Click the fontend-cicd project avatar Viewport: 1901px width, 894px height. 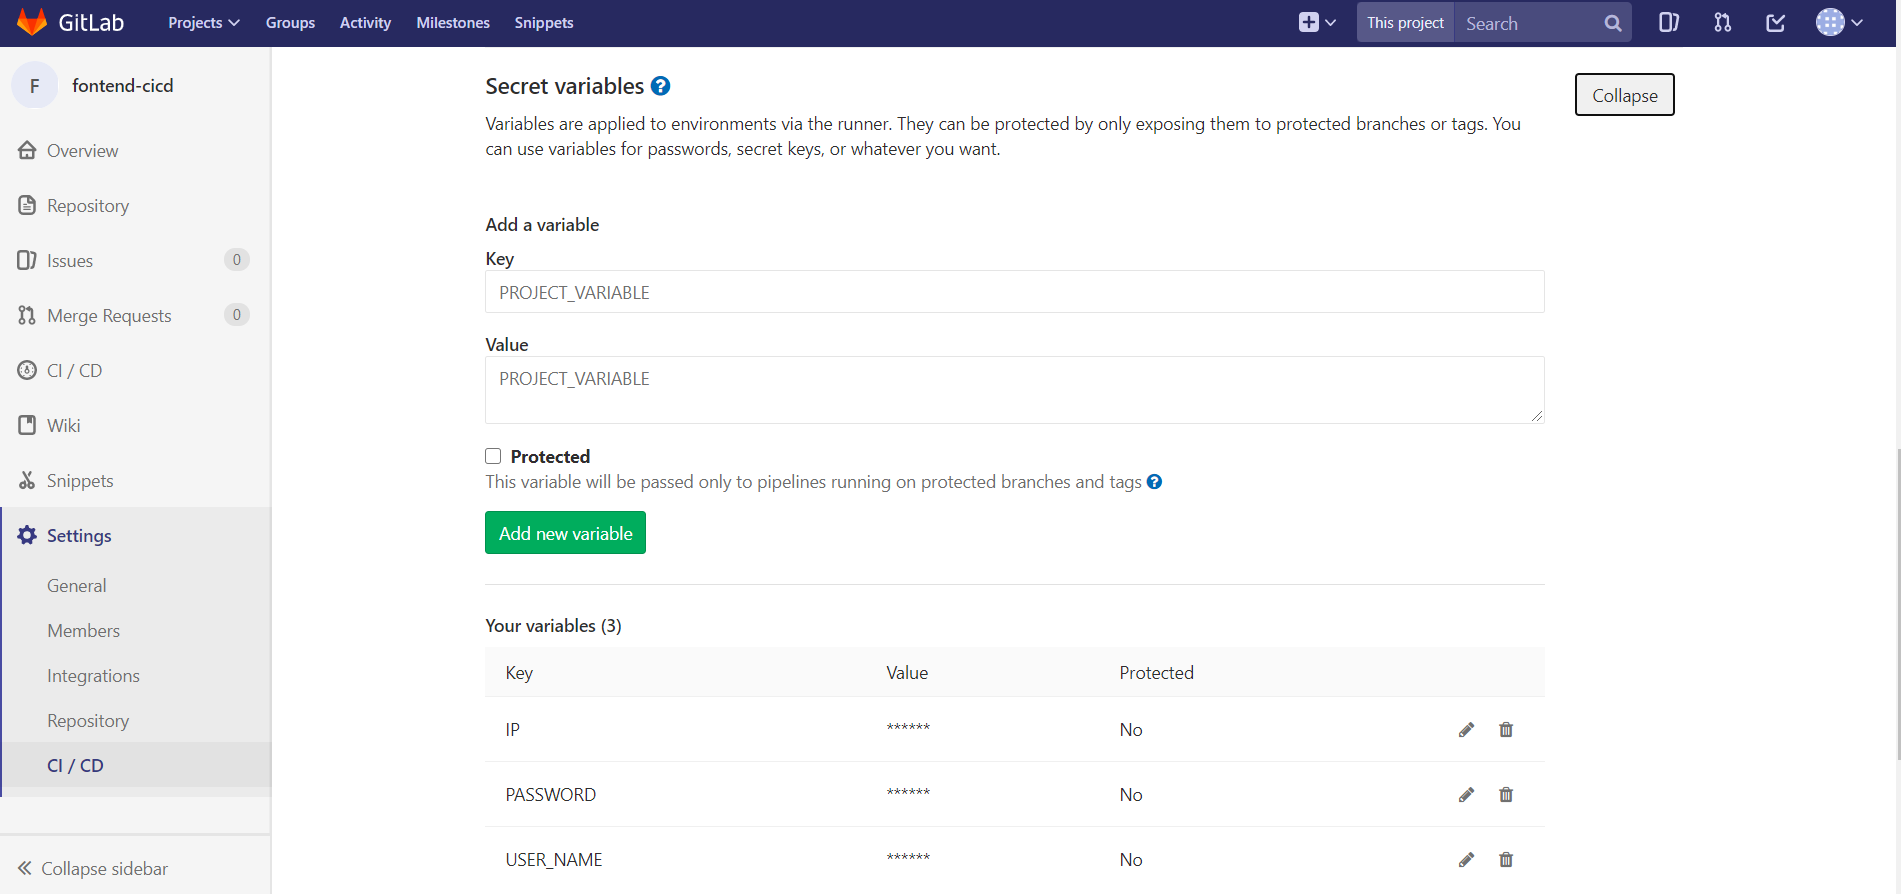pyautogui.click(x=35, y=86)
